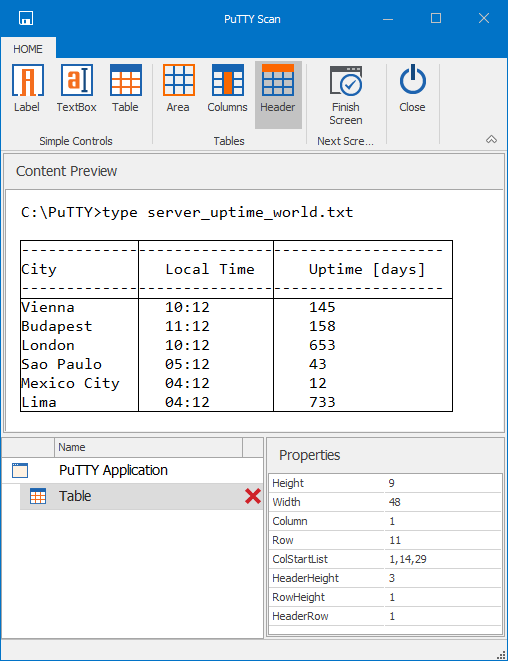Screen dimensions: 508x661
Task: Select the PuTTY Application tree node
Action: (x=113, y=470)
